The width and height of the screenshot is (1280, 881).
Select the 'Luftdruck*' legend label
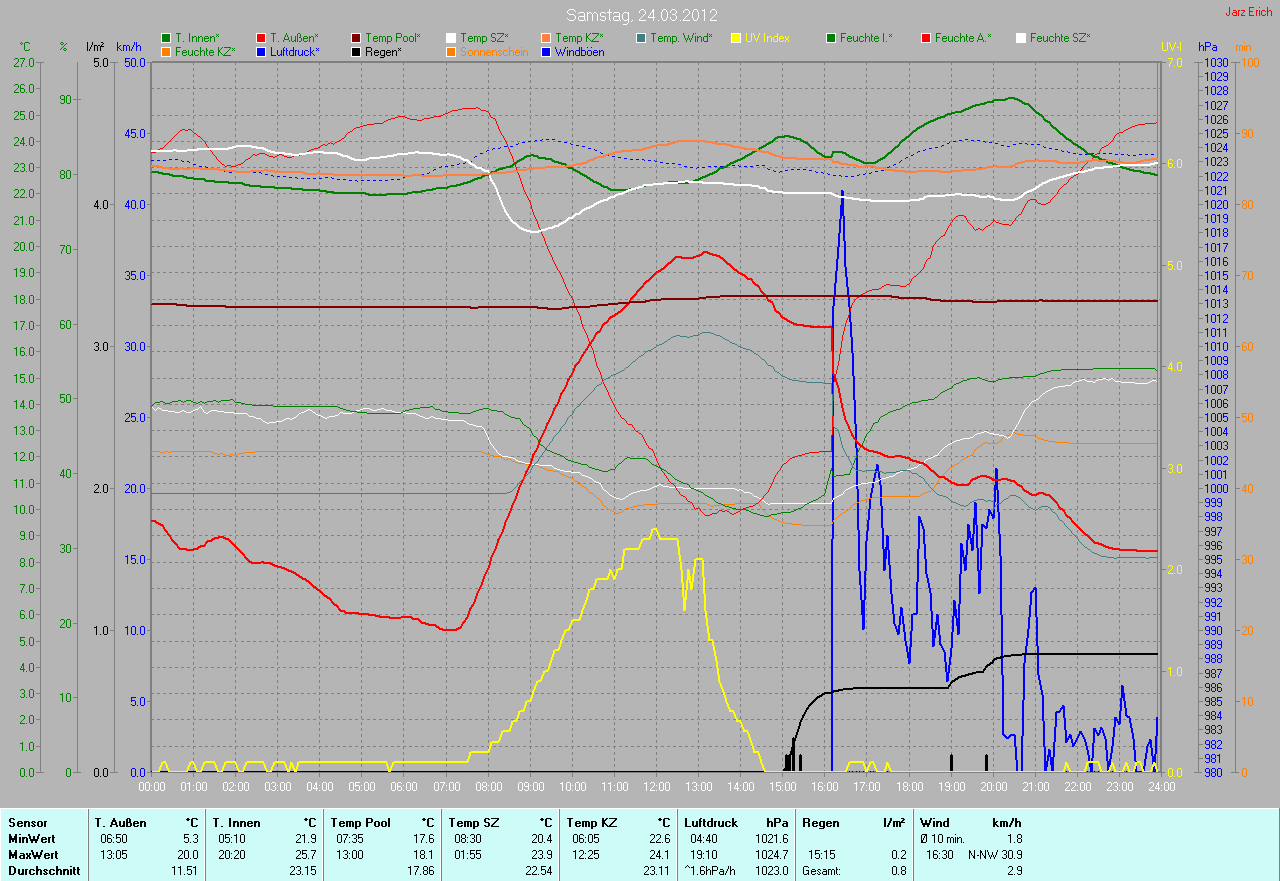click(x=295, y=51)
